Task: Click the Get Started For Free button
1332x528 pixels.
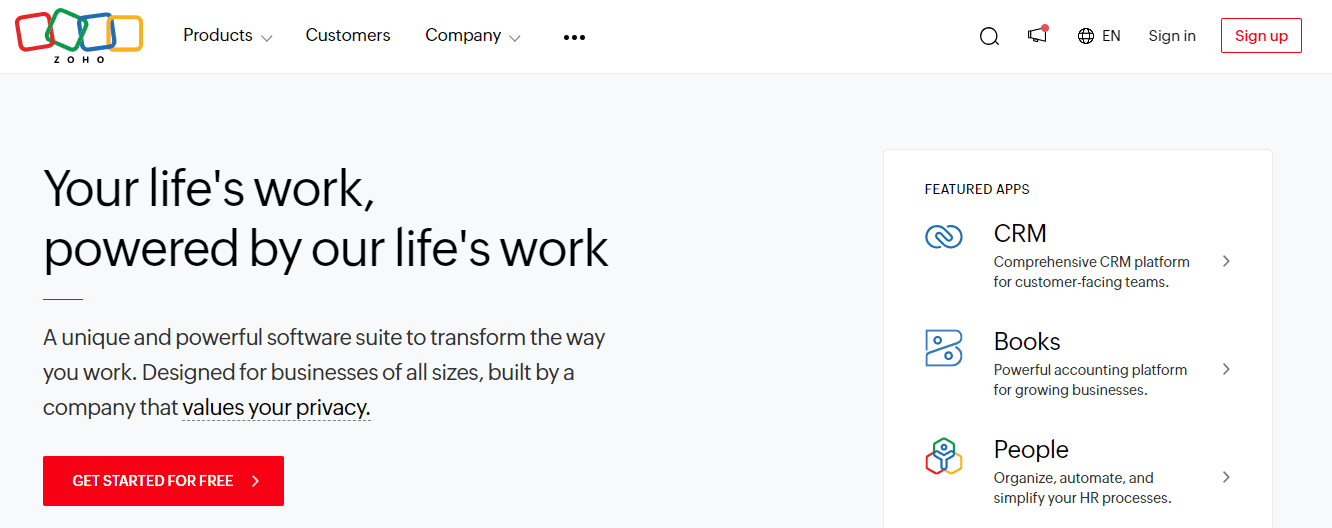Action: pyautogui.click(x=163, y=481)
